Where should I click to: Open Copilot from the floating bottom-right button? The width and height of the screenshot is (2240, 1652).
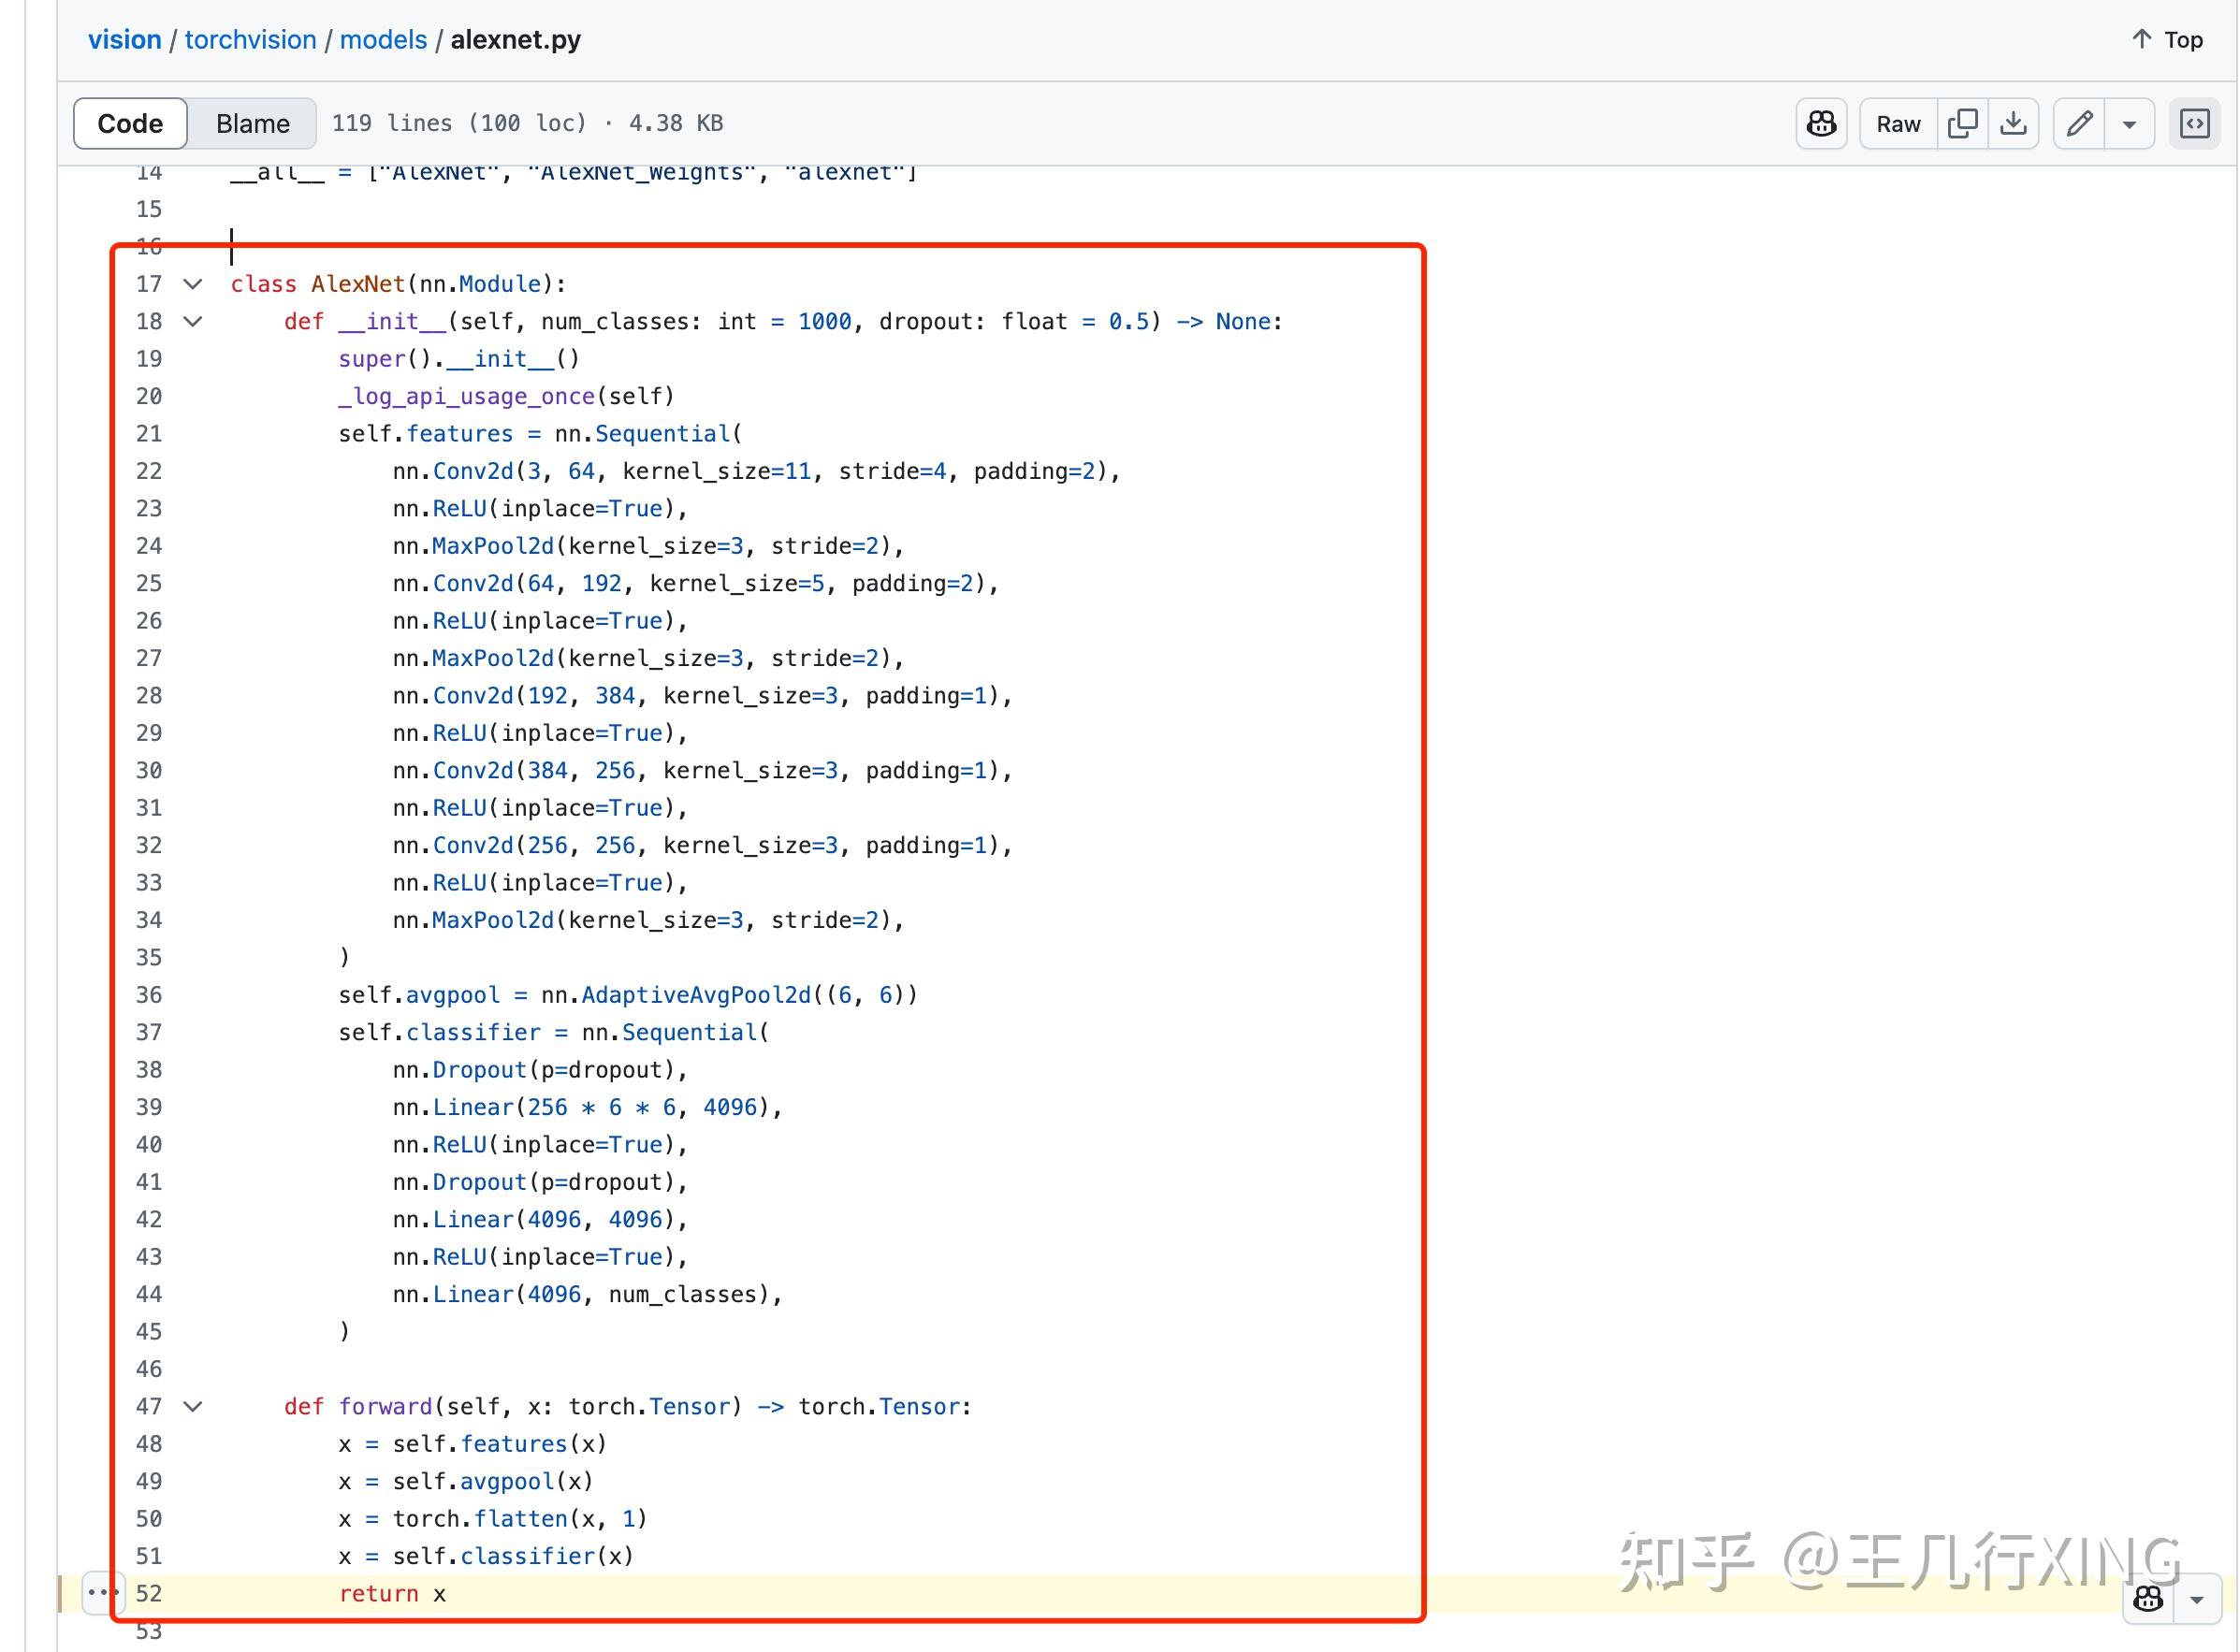click(2148, 1597)
